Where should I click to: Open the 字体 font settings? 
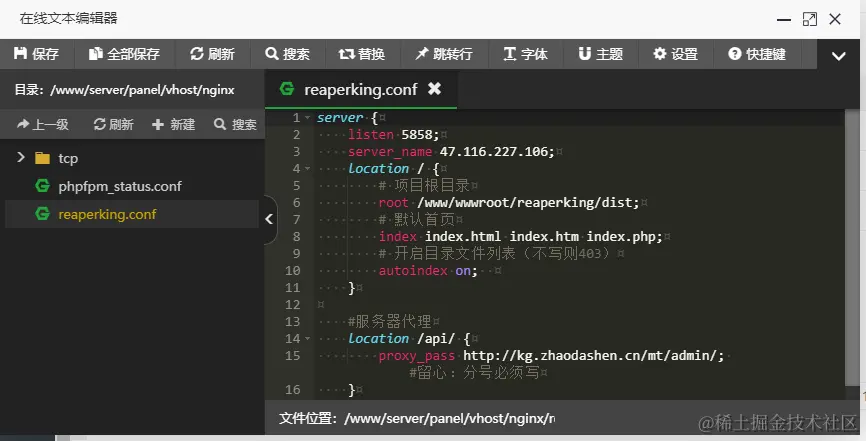(x=526, y=54)
